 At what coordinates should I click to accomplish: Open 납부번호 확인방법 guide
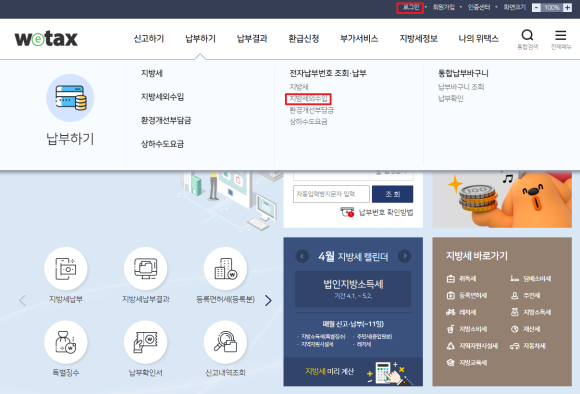tap(377, 212)
